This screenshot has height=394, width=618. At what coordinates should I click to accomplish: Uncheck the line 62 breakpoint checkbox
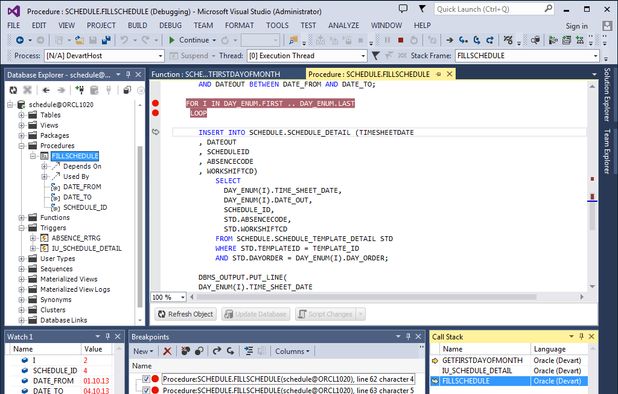tap(146, 379)
